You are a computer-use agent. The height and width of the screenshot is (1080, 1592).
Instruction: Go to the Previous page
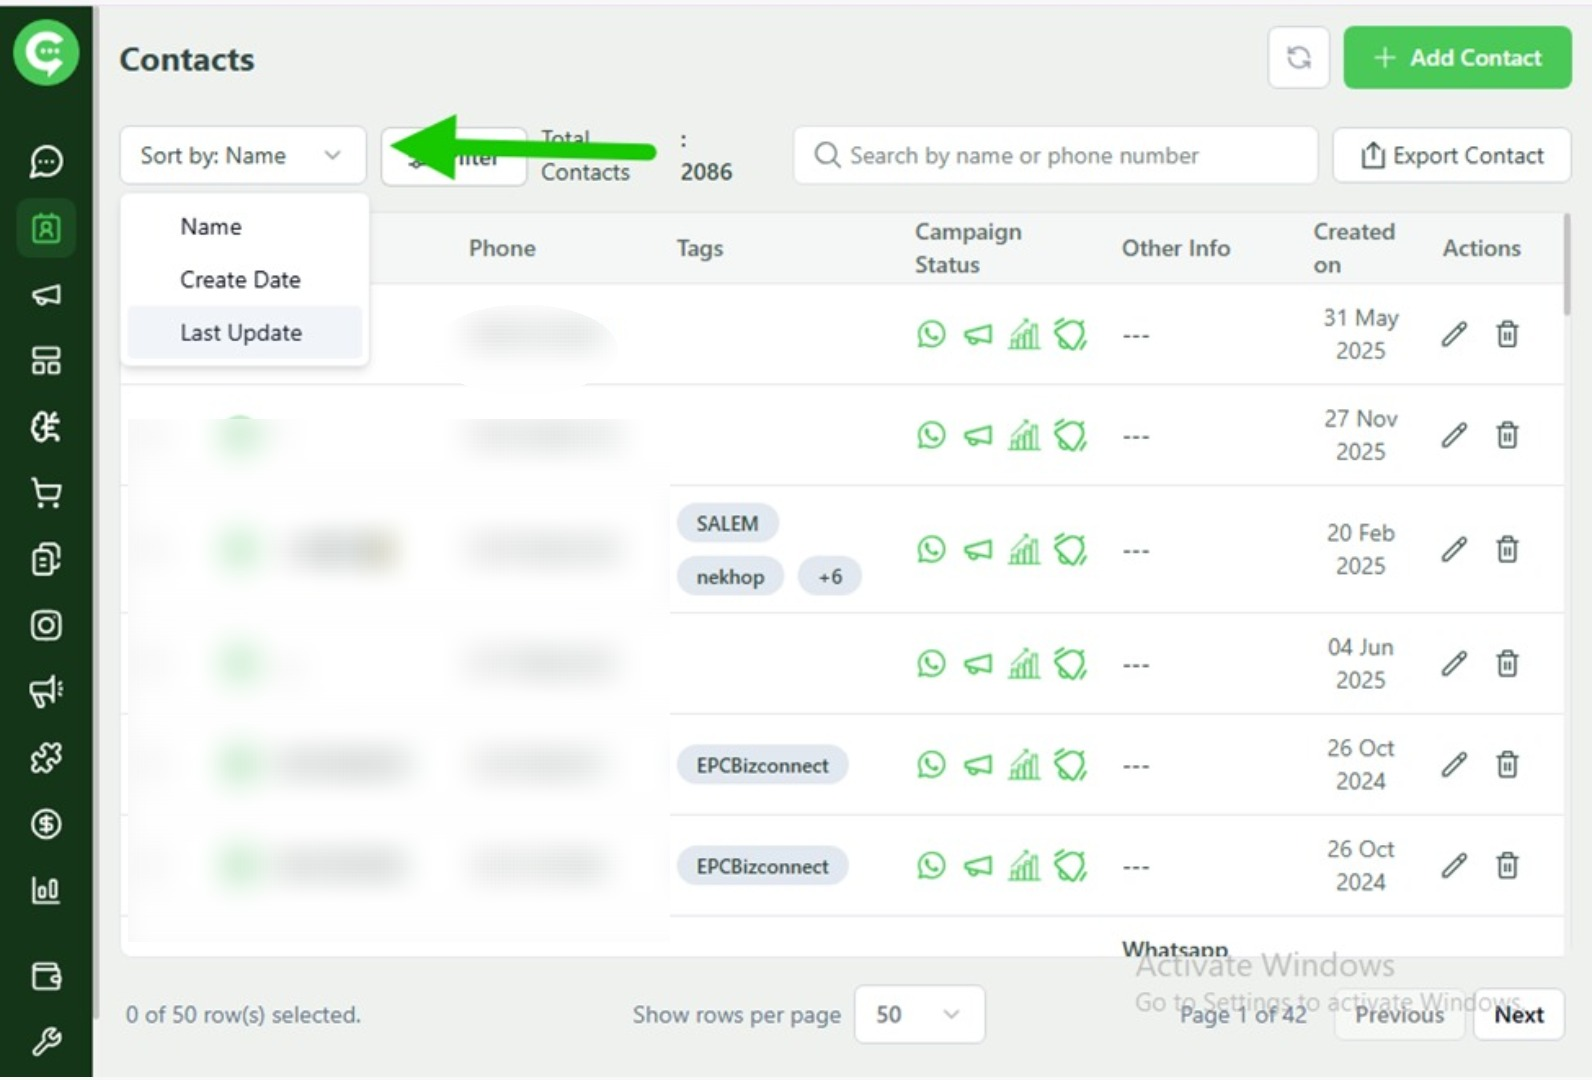1400,1014
